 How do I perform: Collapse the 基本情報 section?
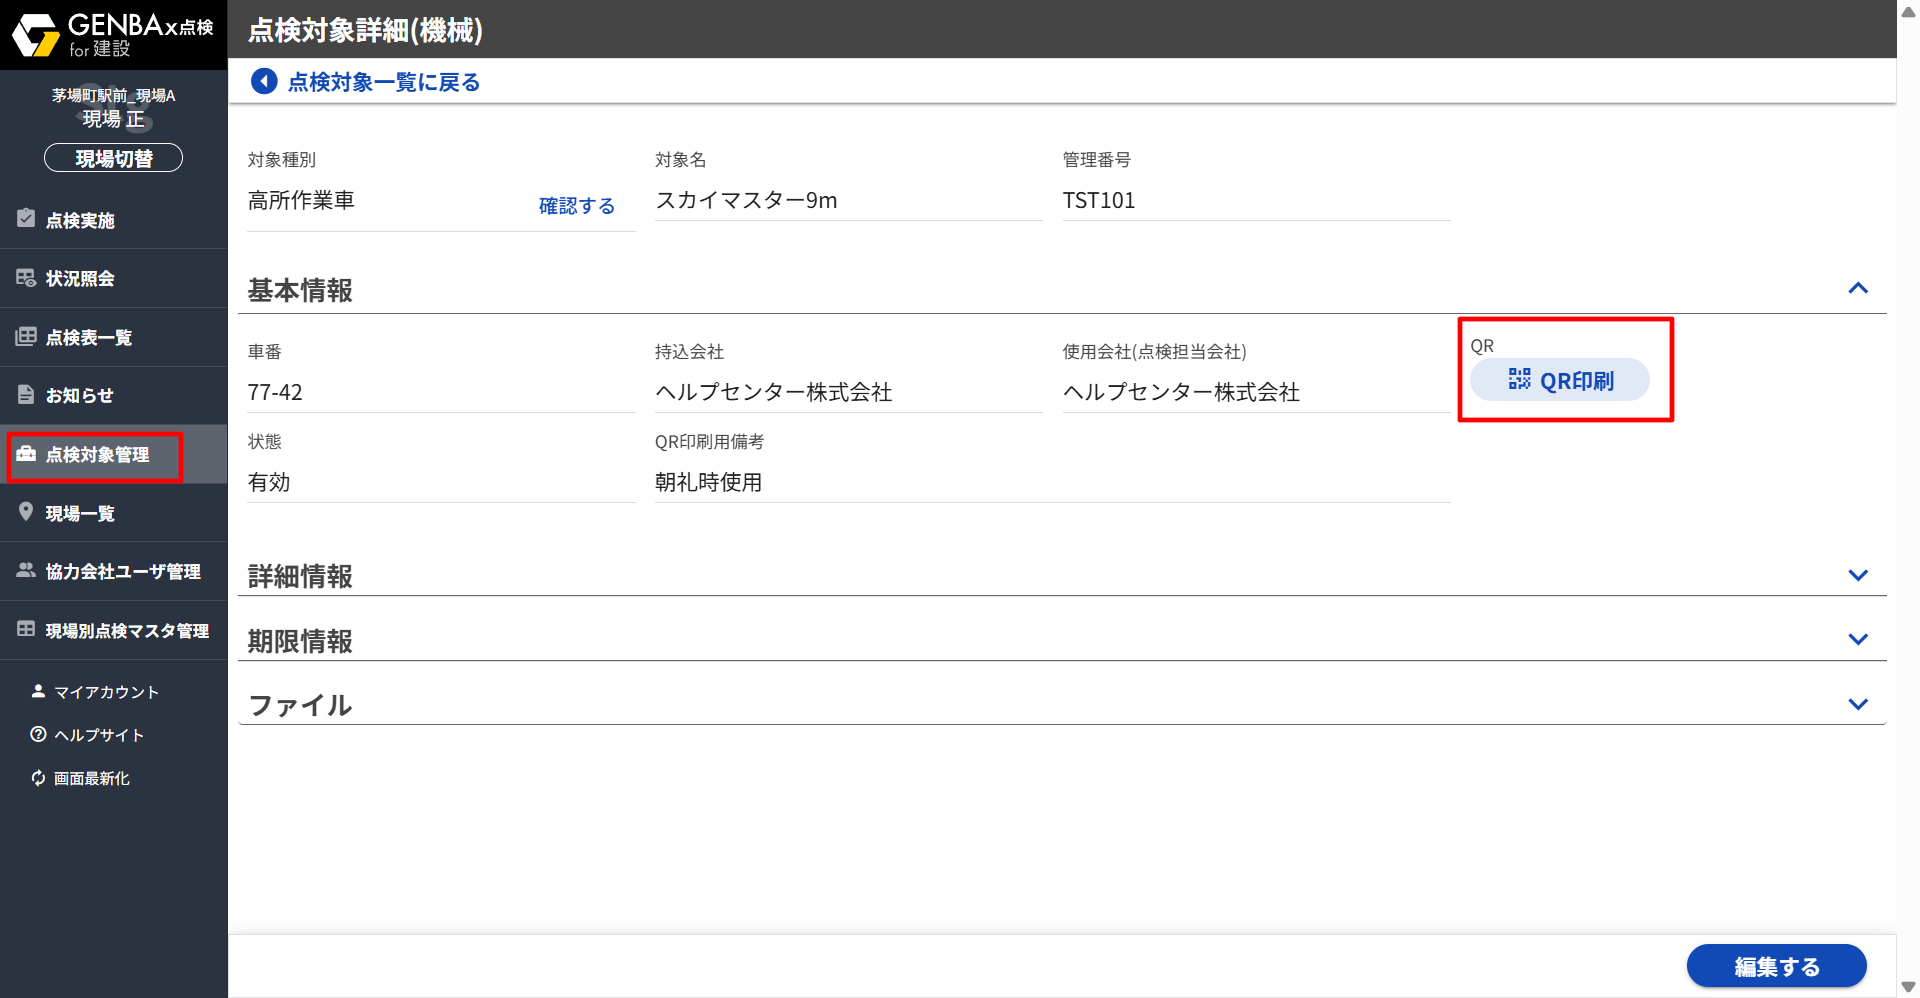(x=1857, y=289)
